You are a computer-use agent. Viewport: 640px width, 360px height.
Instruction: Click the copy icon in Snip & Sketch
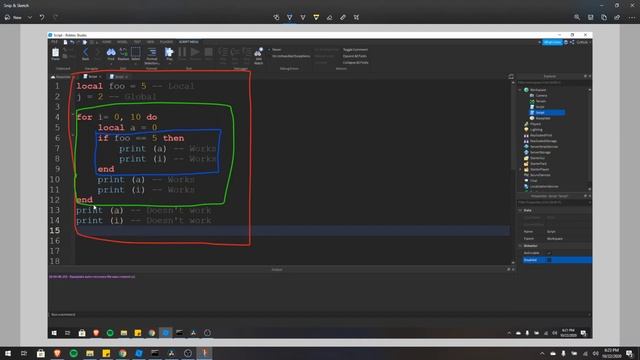[604, 17]
